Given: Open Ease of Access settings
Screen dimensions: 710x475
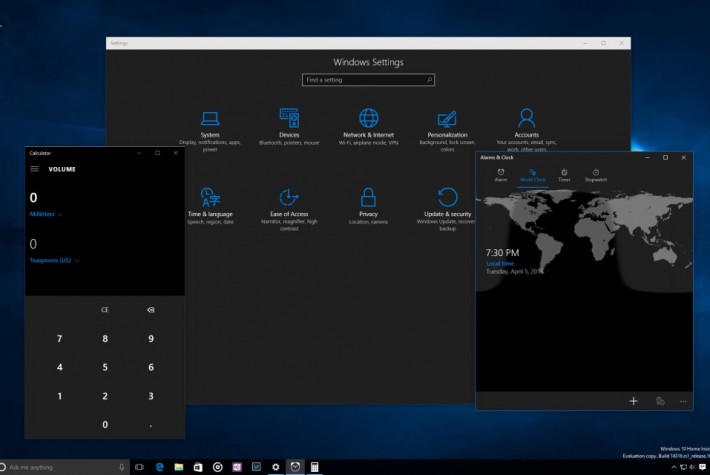Looking at the screenshot, I should coord(289,210).
